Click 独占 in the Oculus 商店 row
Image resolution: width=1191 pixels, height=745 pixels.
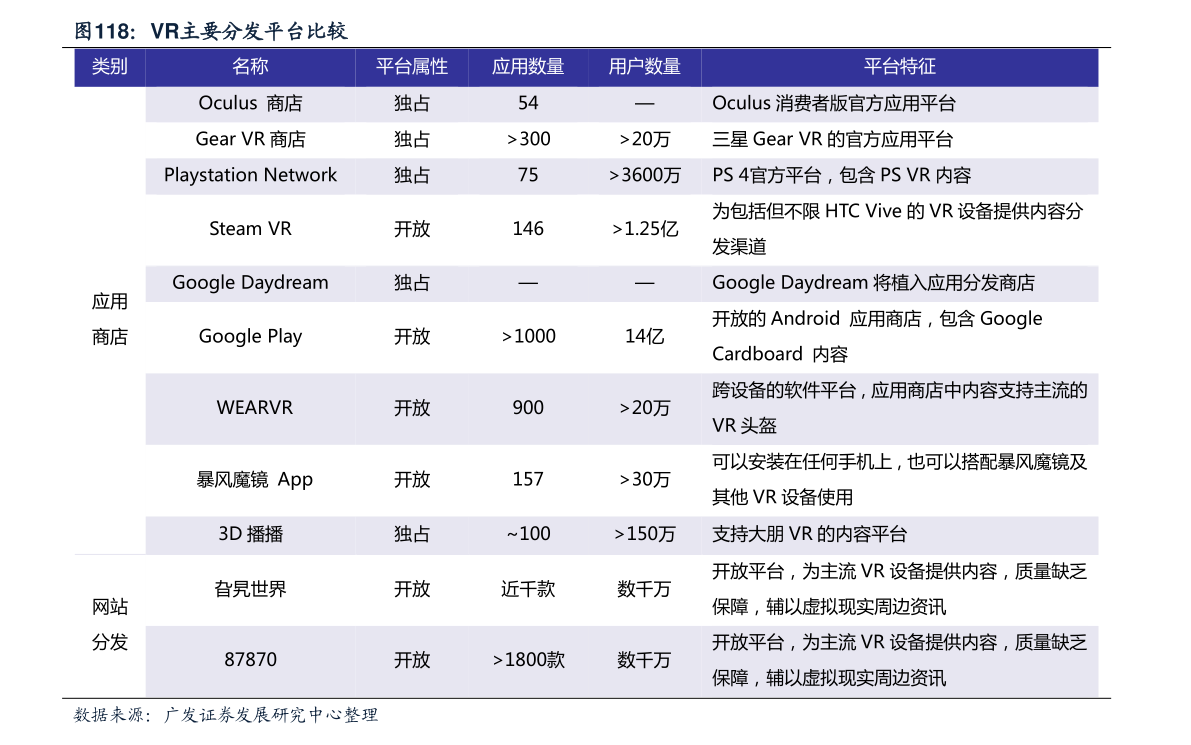coord(412,103)
